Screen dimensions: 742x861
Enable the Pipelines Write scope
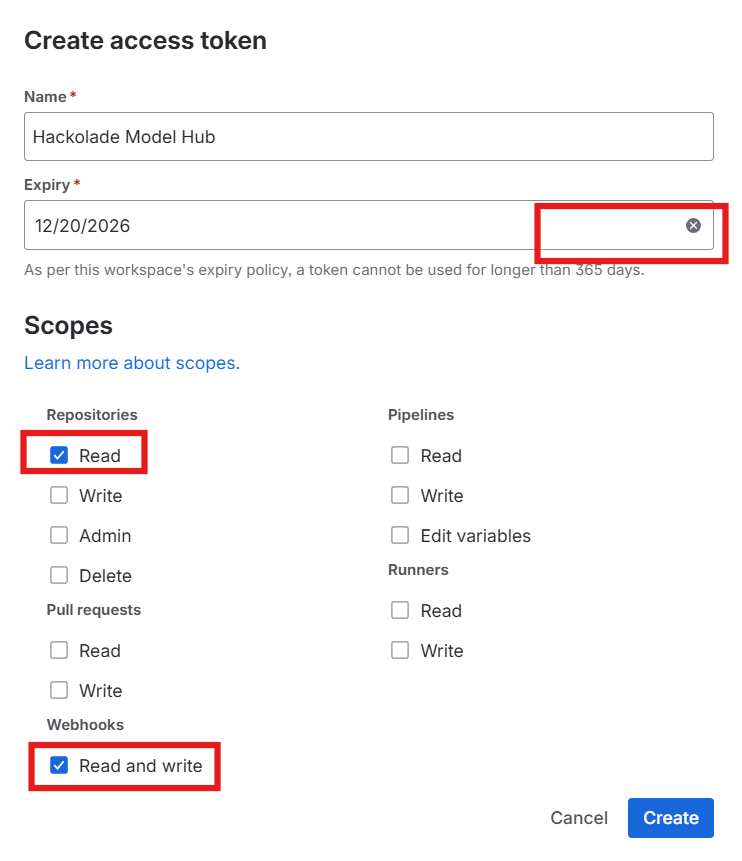[x=400, y=495]
